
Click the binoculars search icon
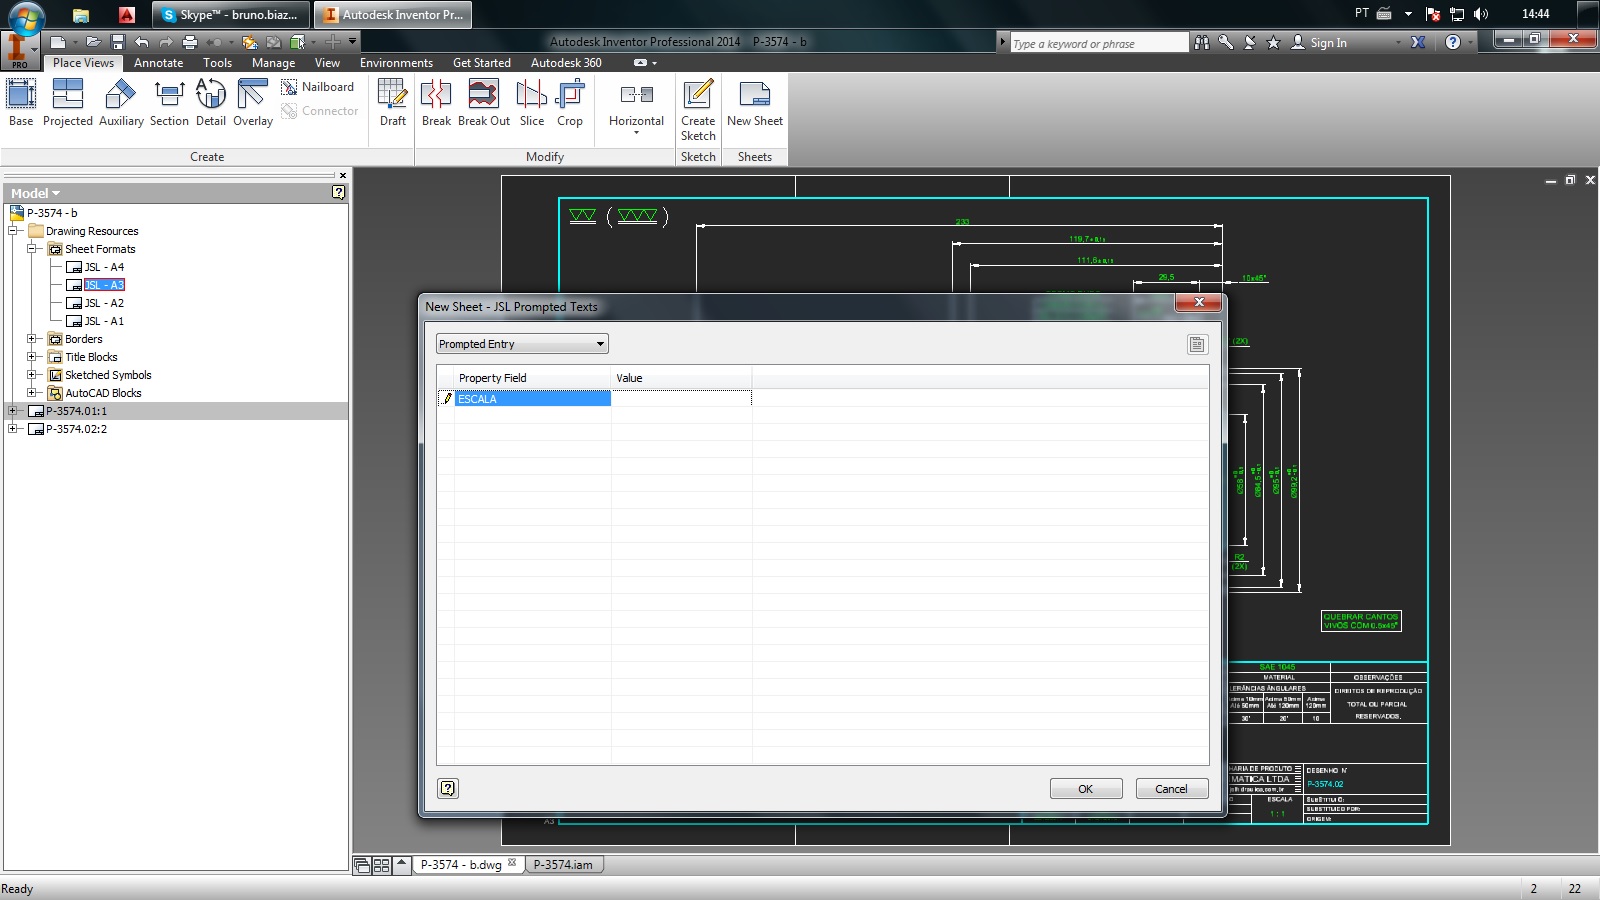1202,42
